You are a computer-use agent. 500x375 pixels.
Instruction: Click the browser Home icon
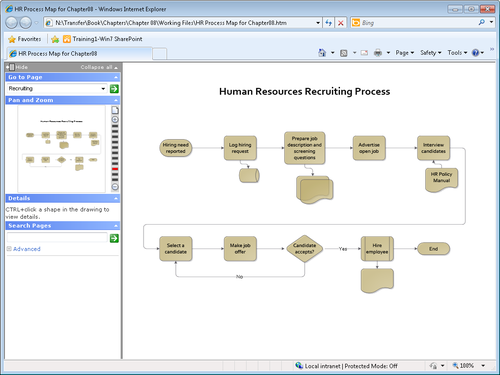pyautogui.click(x=322, y=53)
